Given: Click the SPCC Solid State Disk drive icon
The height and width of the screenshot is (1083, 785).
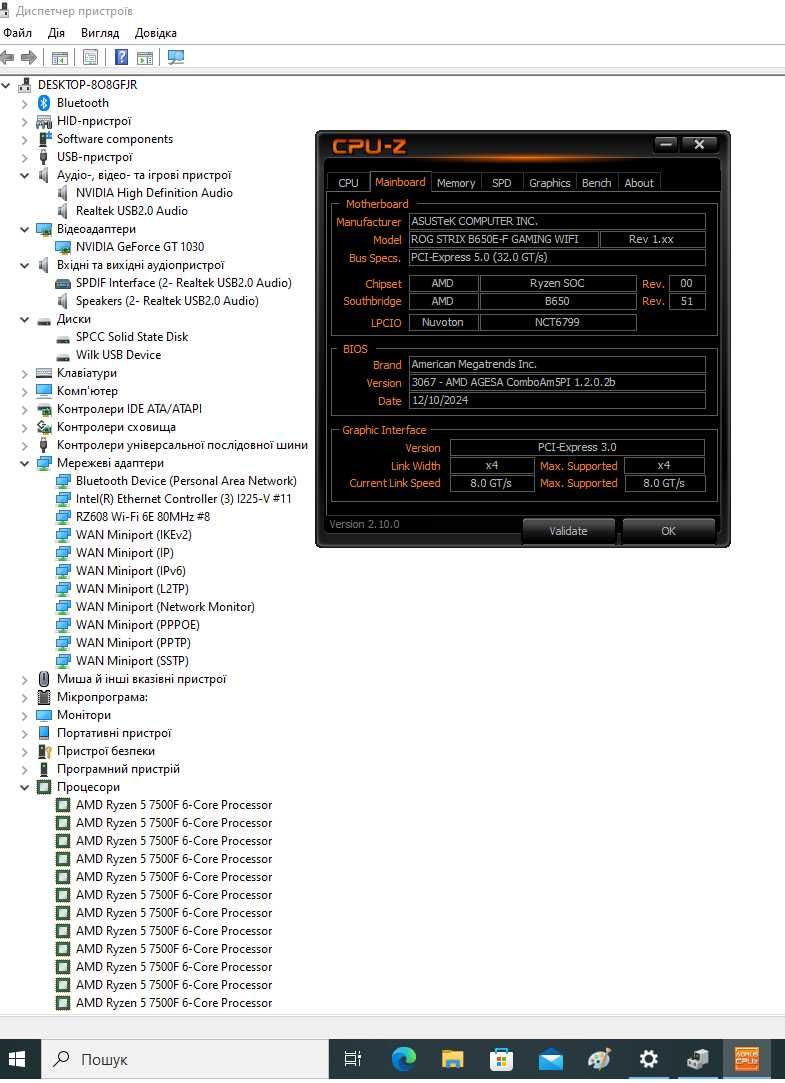Looking at the screenshot, I should (63, 337).
